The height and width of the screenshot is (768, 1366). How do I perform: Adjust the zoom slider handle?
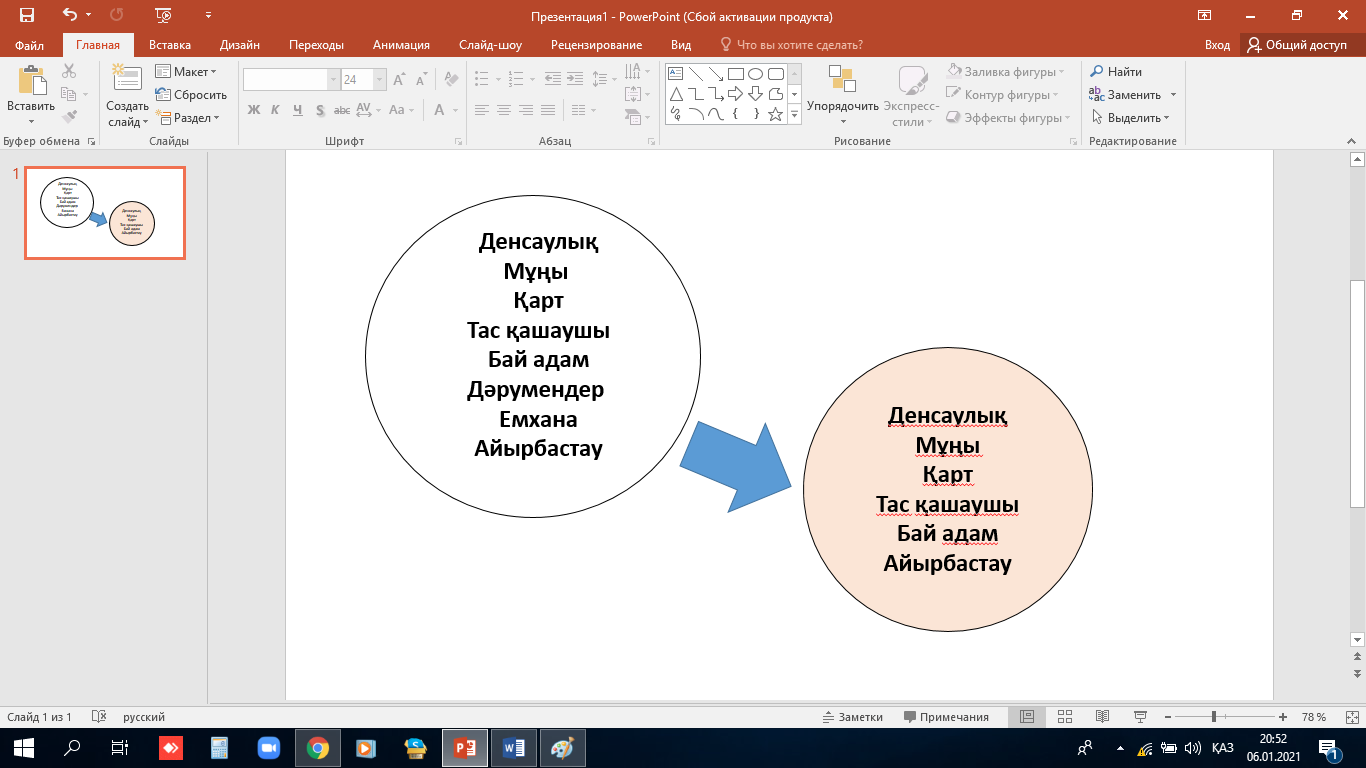(1213, 717)
